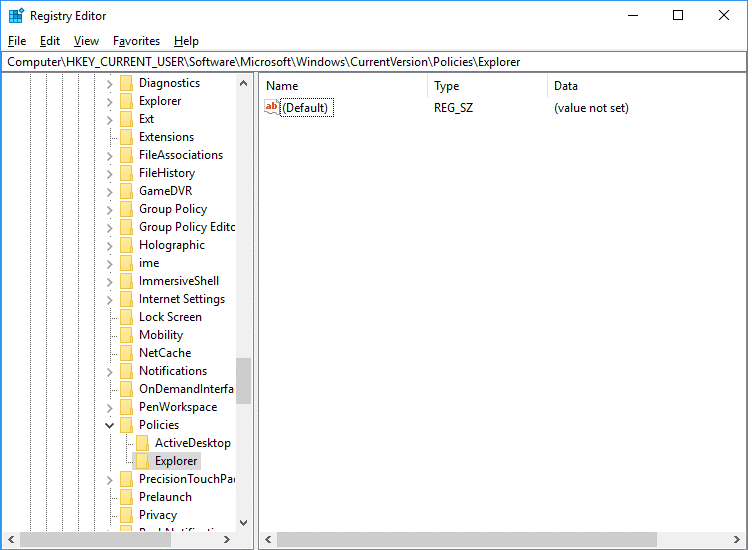
Task: Click the Privacy folder icon
Action: (x=127, y=515)
